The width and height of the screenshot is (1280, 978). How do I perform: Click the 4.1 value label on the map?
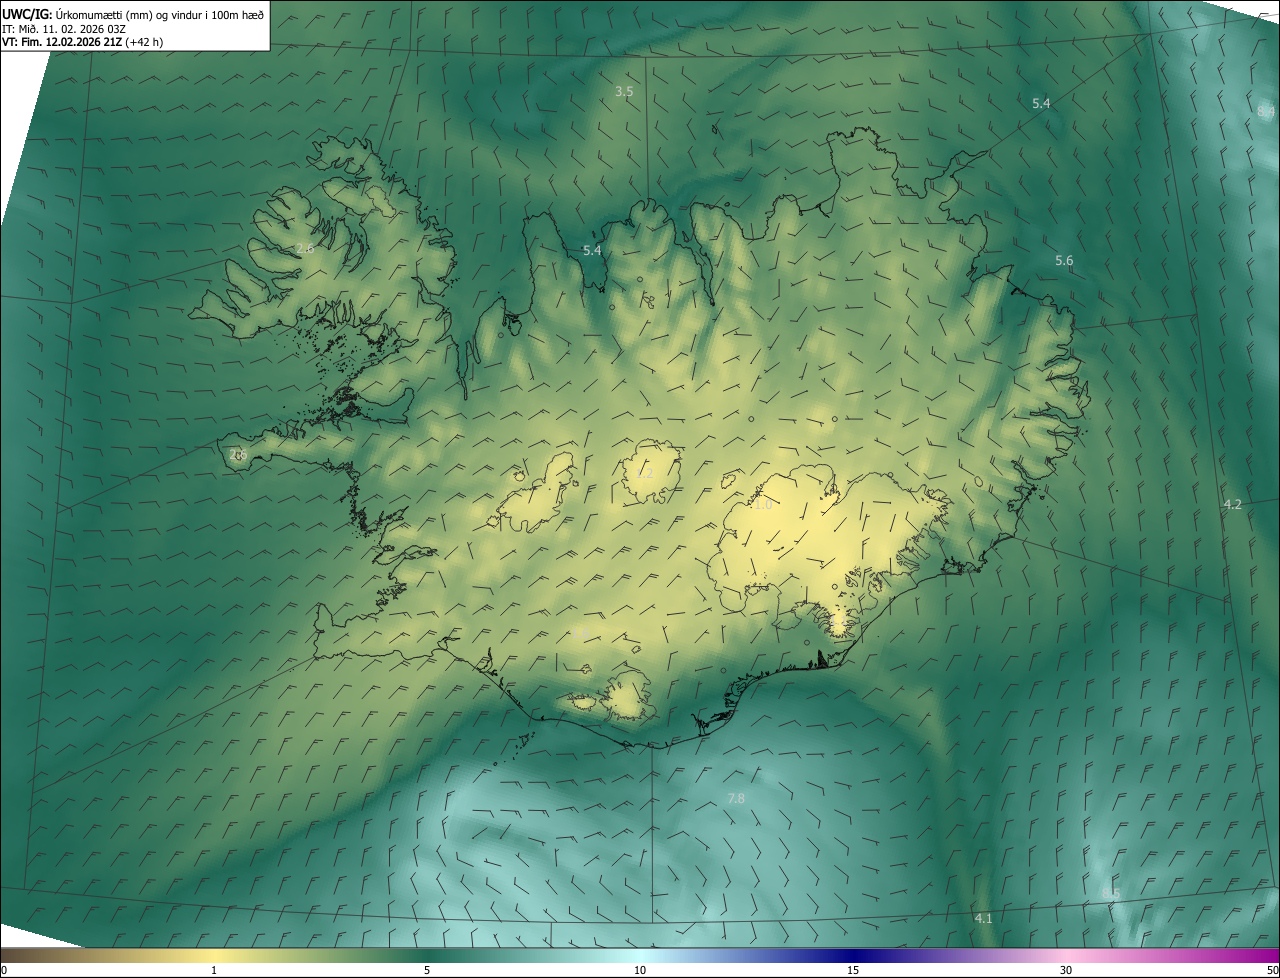point(983,918)
